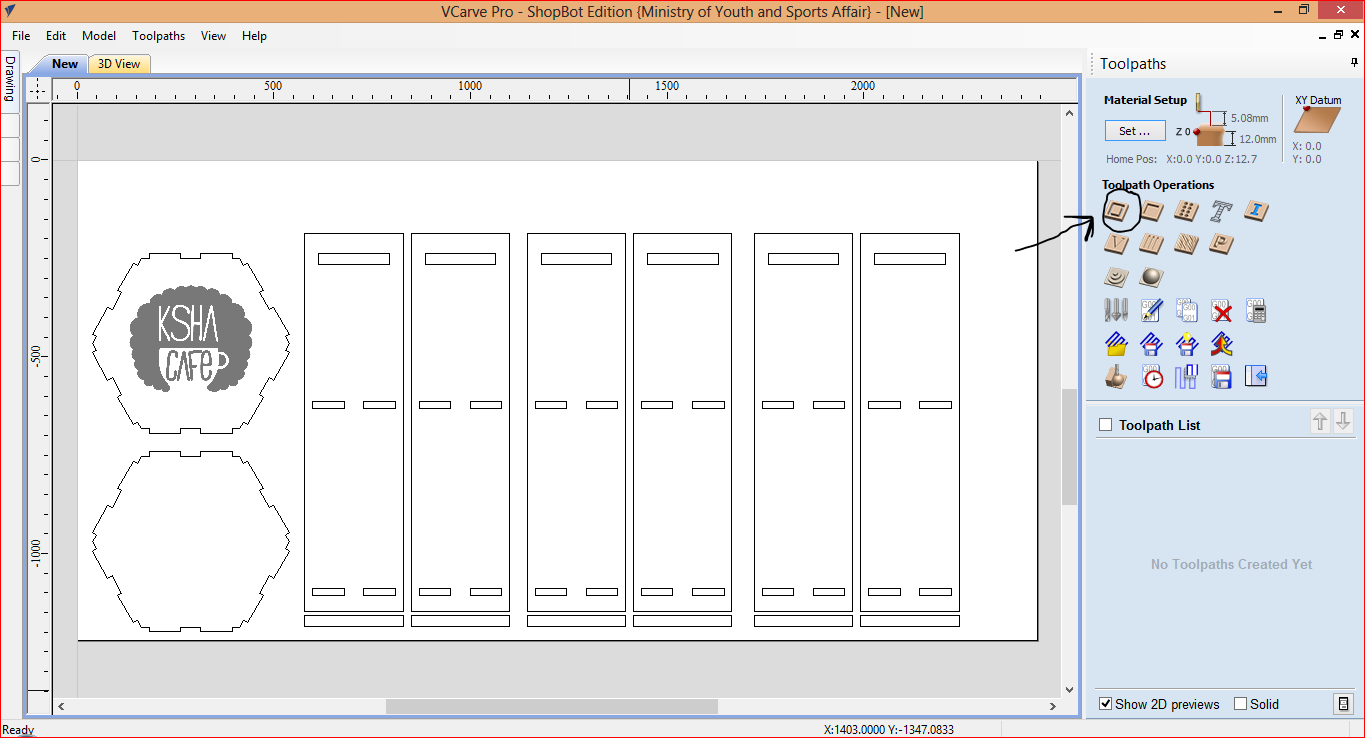
Task: Click the canvas scroll right arrow
Action: (x=1053, y=706)
